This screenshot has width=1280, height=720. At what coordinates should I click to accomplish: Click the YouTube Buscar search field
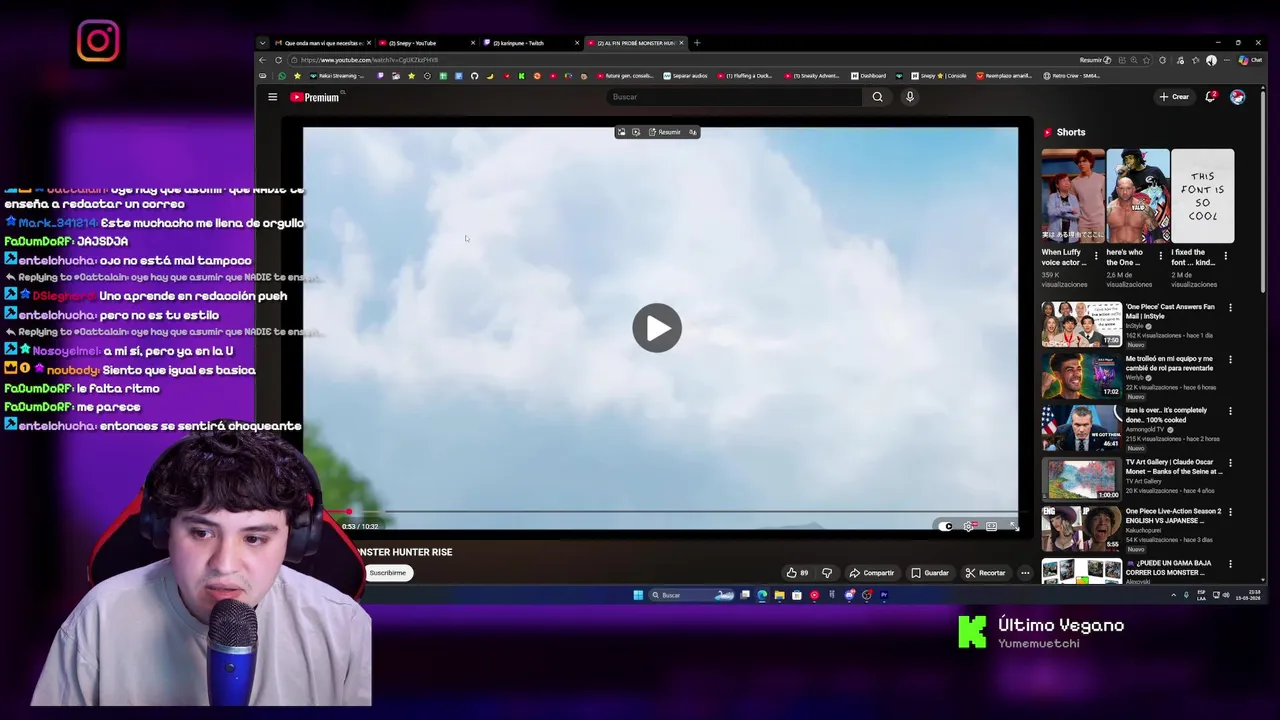734,97
